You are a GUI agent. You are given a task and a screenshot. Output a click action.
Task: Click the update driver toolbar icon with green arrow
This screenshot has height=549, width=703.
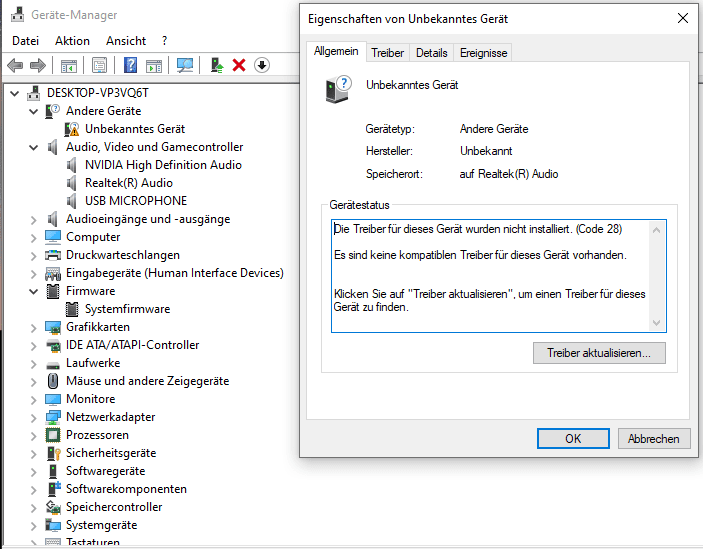pos(217,65)
